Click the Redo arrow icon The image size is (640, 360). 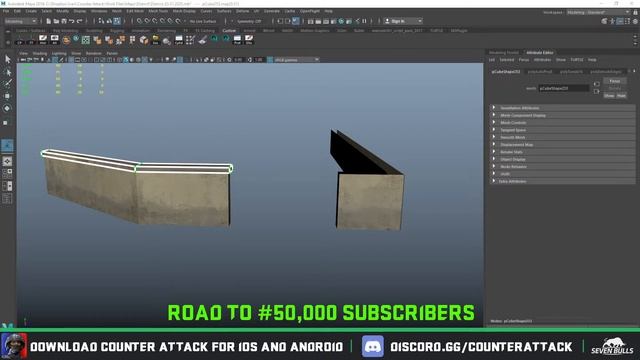[x=80, y=21]
